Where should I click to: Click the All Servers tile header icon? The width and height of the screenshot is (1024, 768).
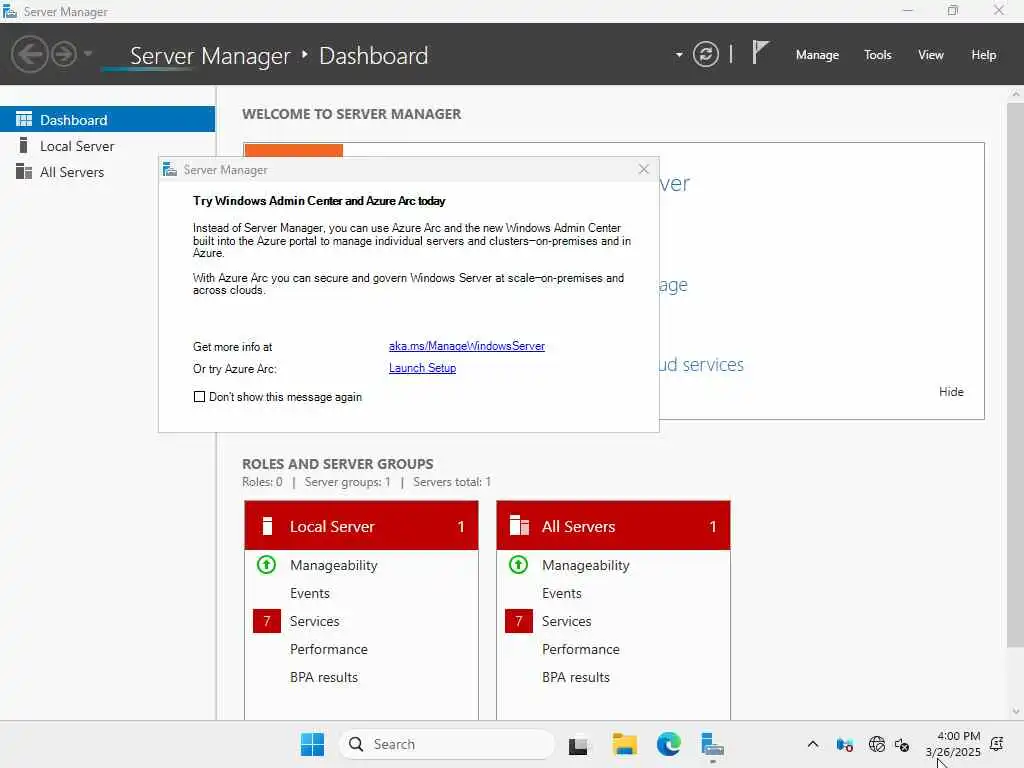(x=519, y=526)
